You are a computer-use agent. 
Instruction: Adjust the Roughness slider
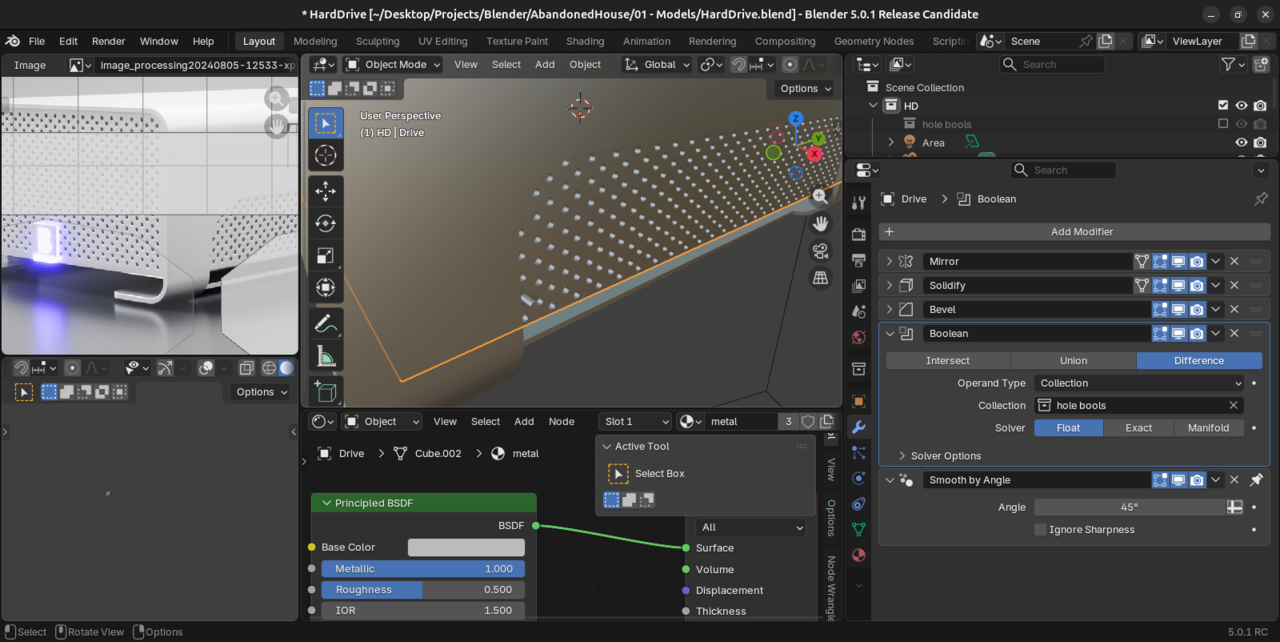pos(422,590)
